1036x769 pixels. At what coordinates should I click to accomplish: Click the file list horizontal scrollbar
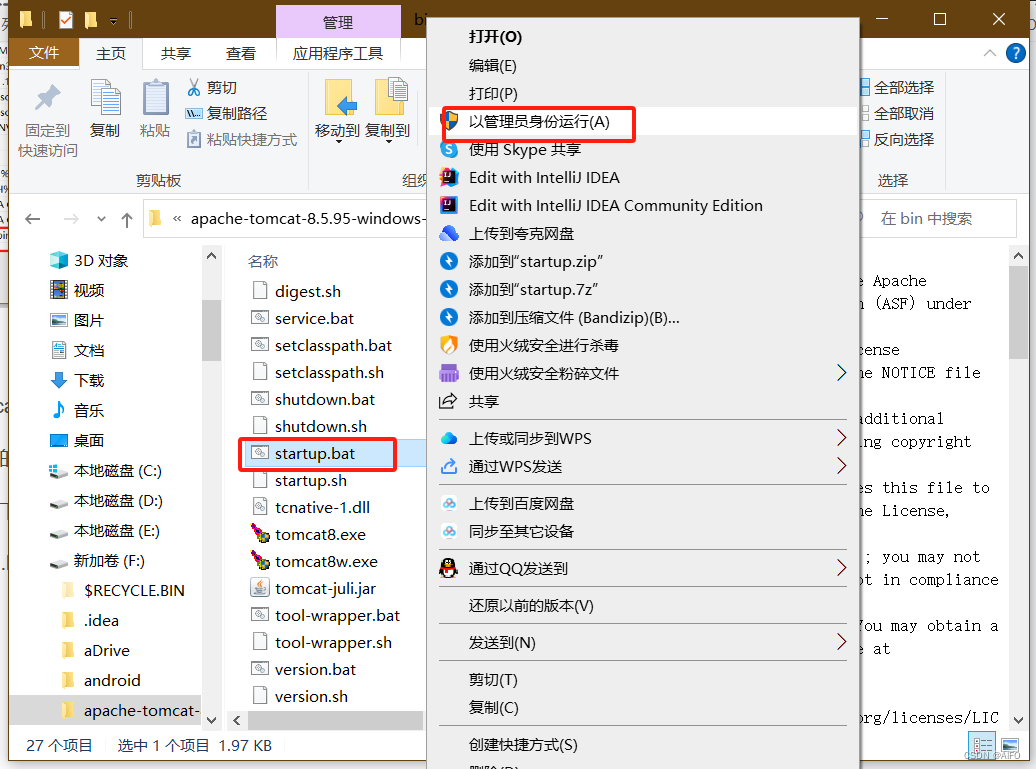pyautogui.click(x=335, y=720)
